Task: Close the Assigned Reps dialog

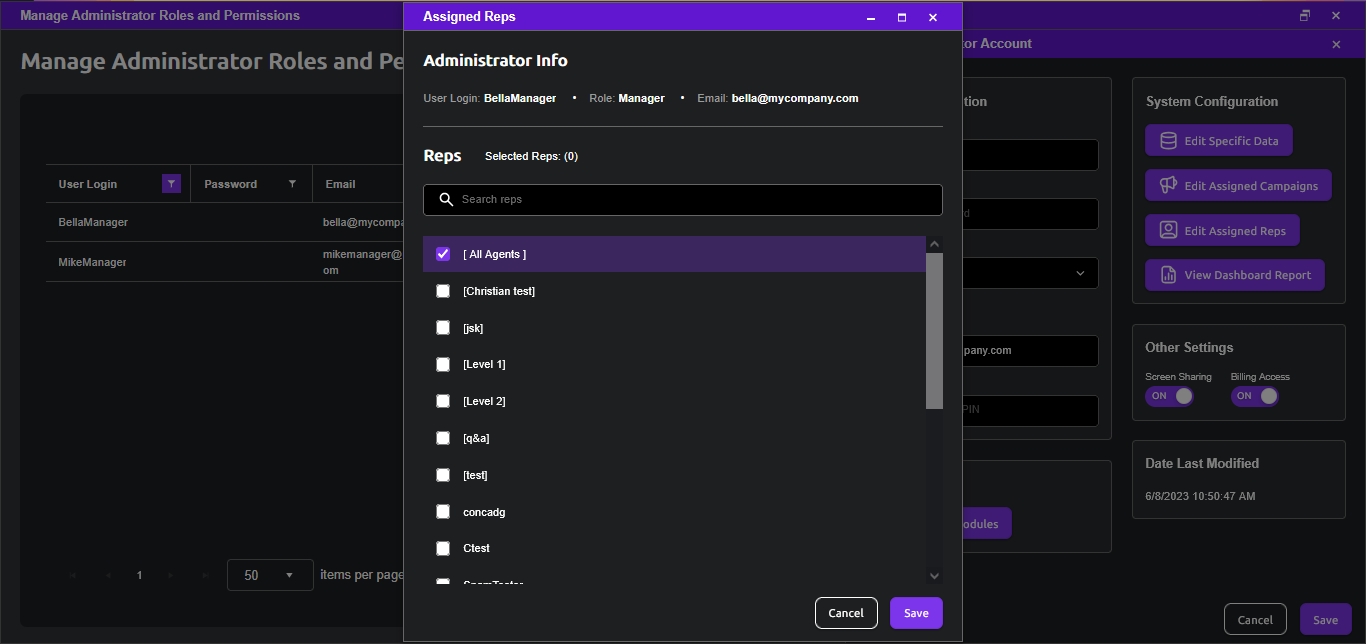Action: tap(933, 17)
